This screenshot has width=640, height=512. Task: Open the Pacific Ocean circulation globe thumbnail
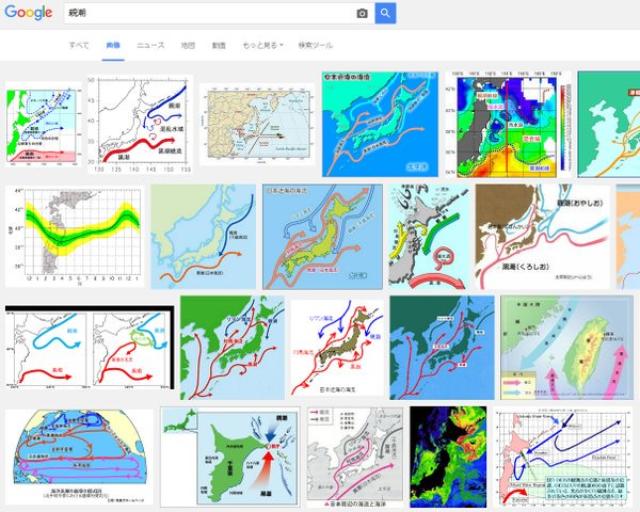pyautogui.click(x=79, y=457)
